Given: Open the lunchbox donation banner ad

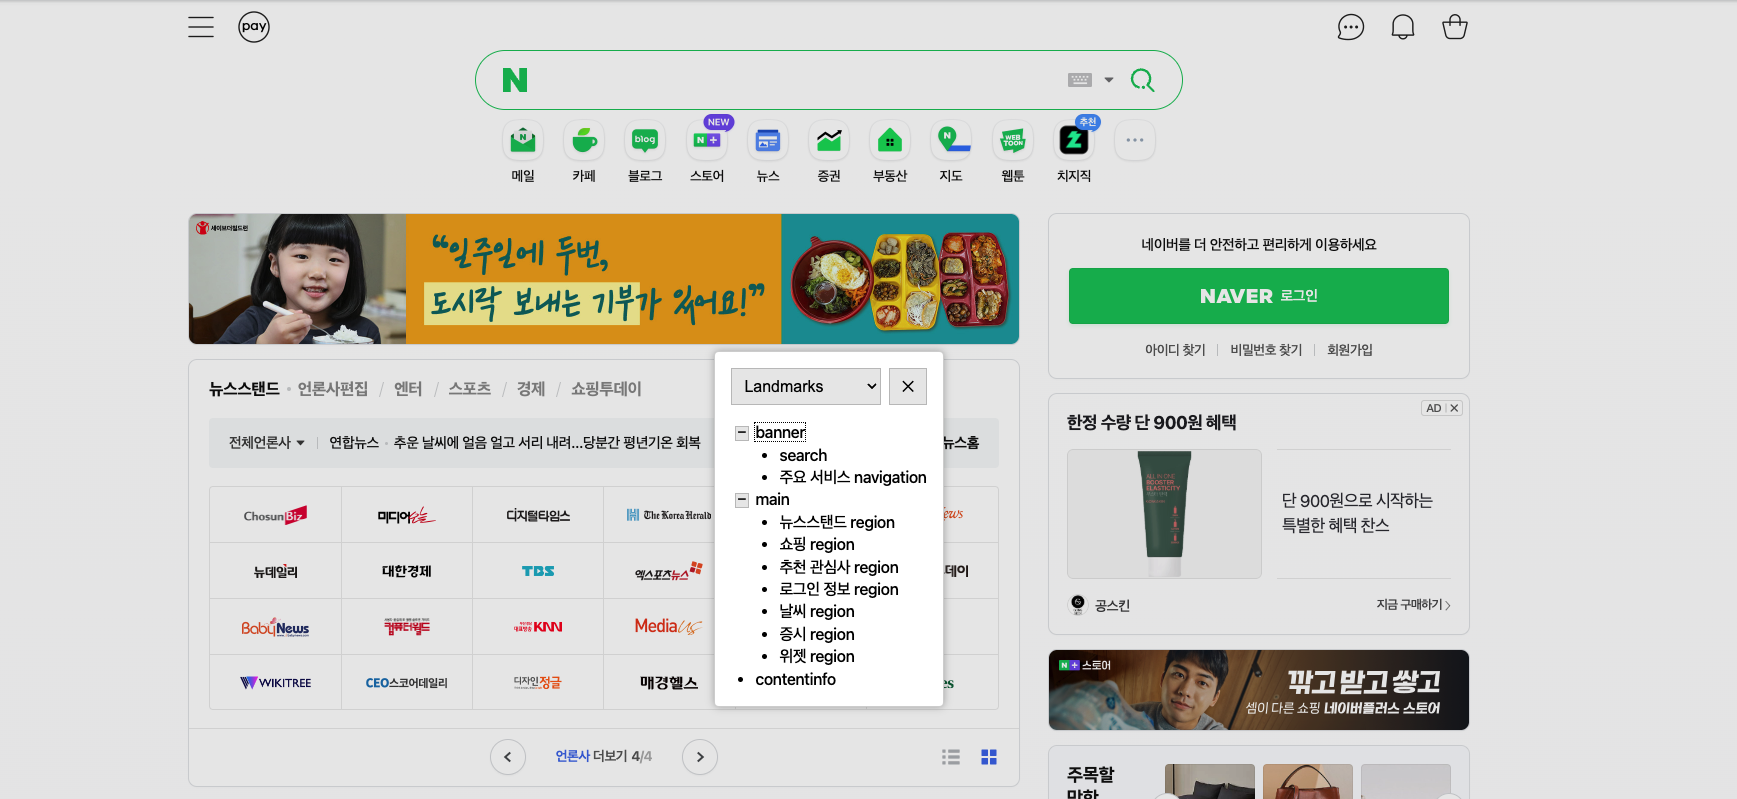Looking at the screenshot, I should [x=604, y=279].
